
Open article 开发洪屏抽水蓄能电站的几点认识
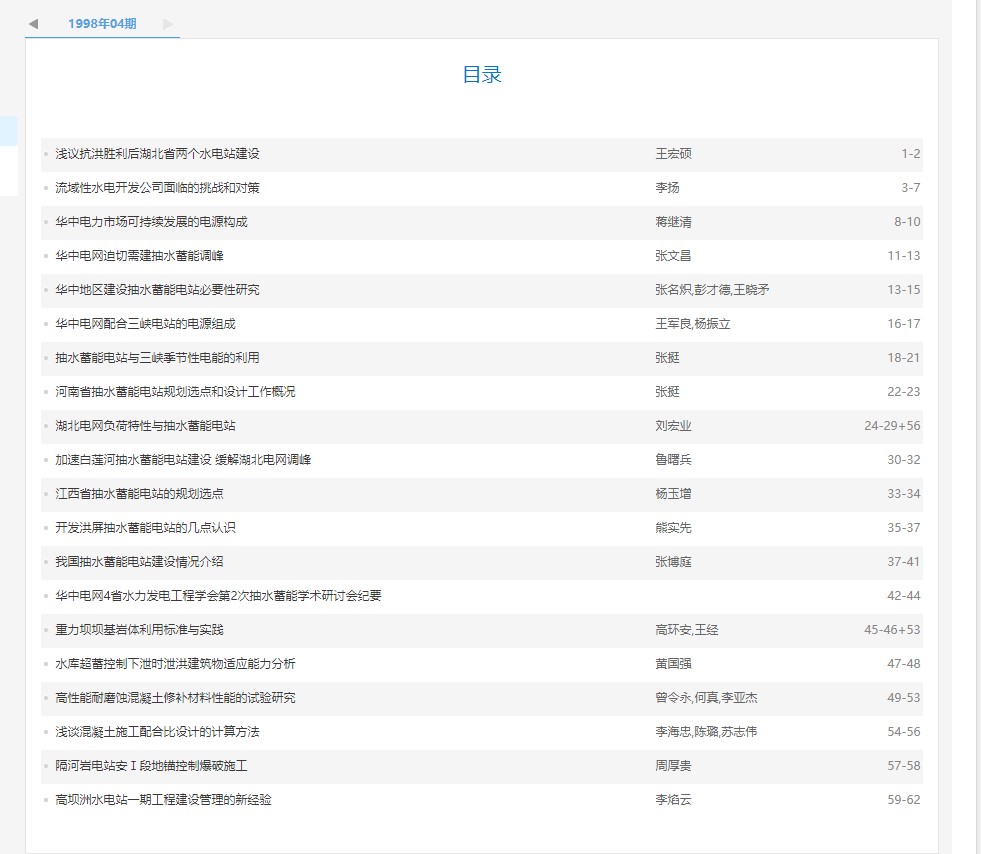point(145,527)
